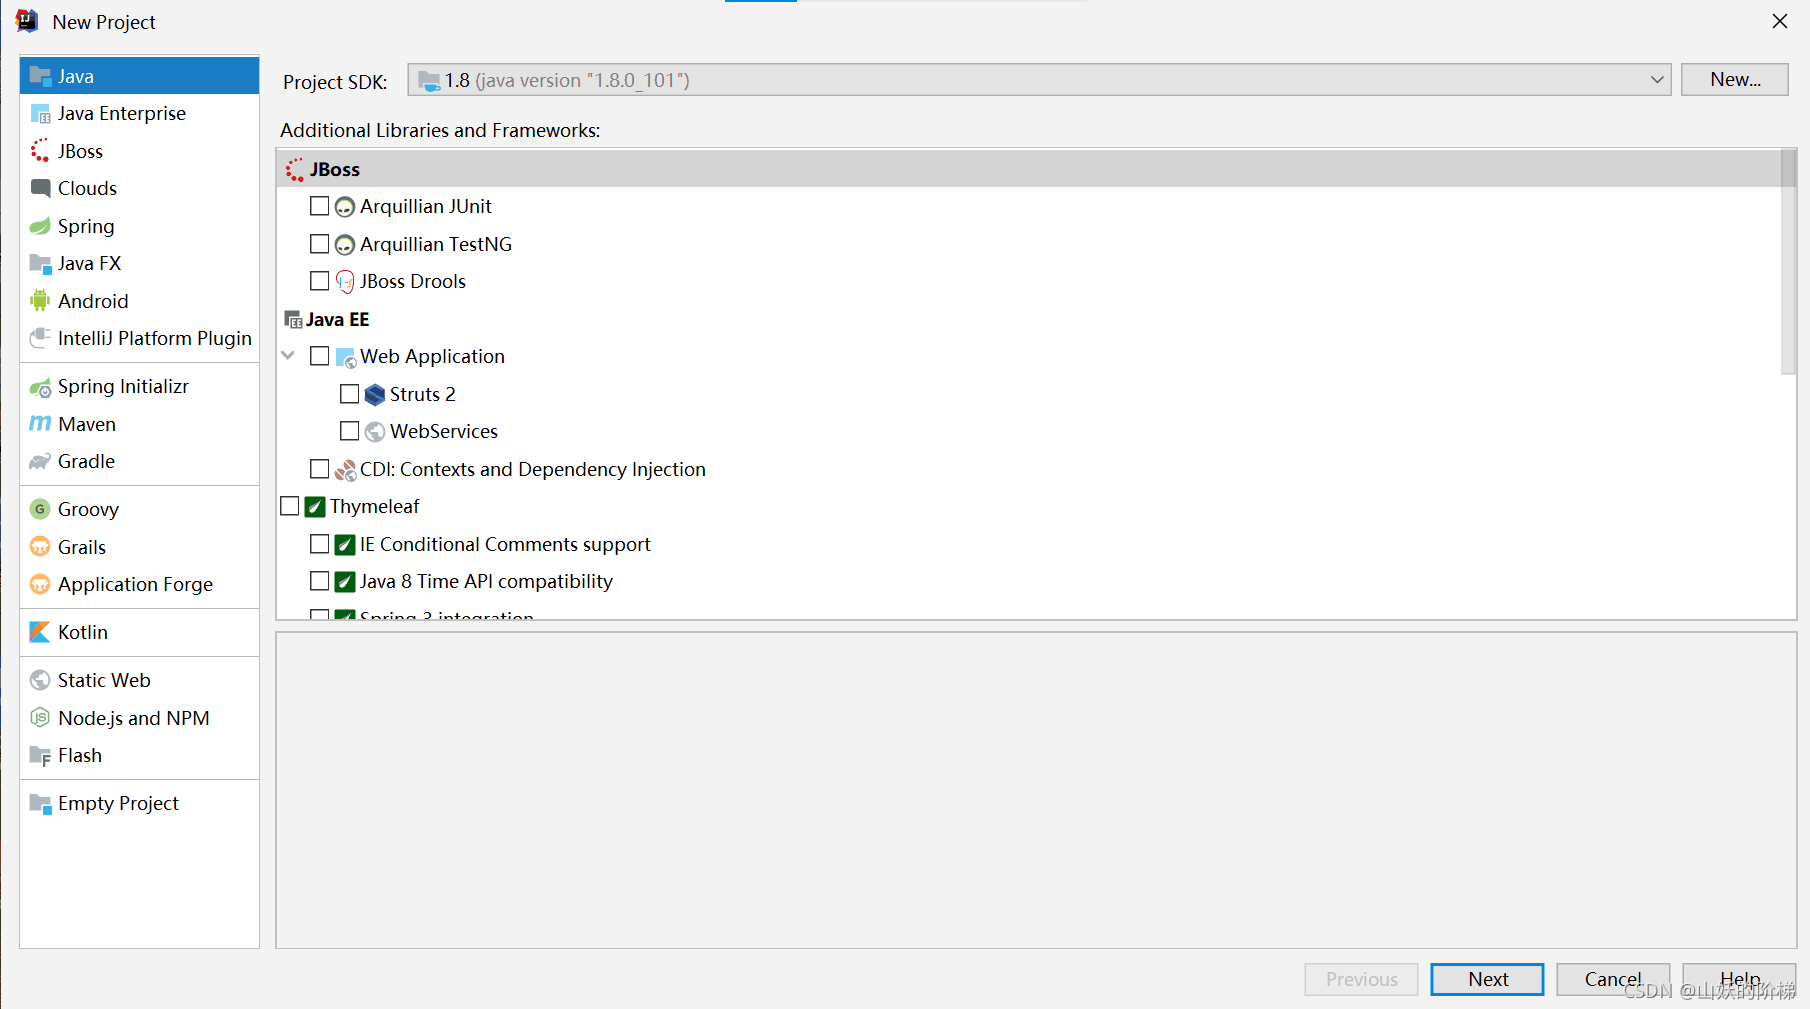Choose the Flash folder icon
Image resolution: width=1810 pixels, height=1009 pixels.
click(40, 756)
